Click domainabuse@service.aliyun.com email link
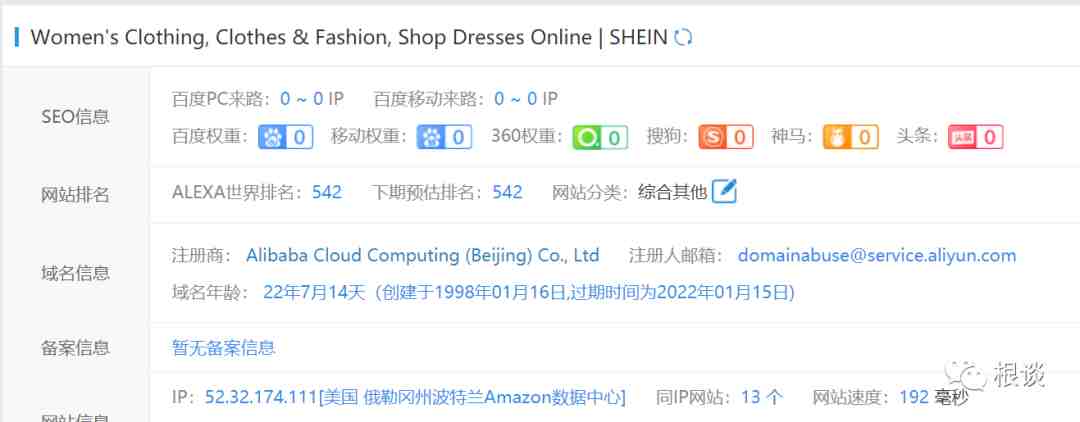 (877, 255)
